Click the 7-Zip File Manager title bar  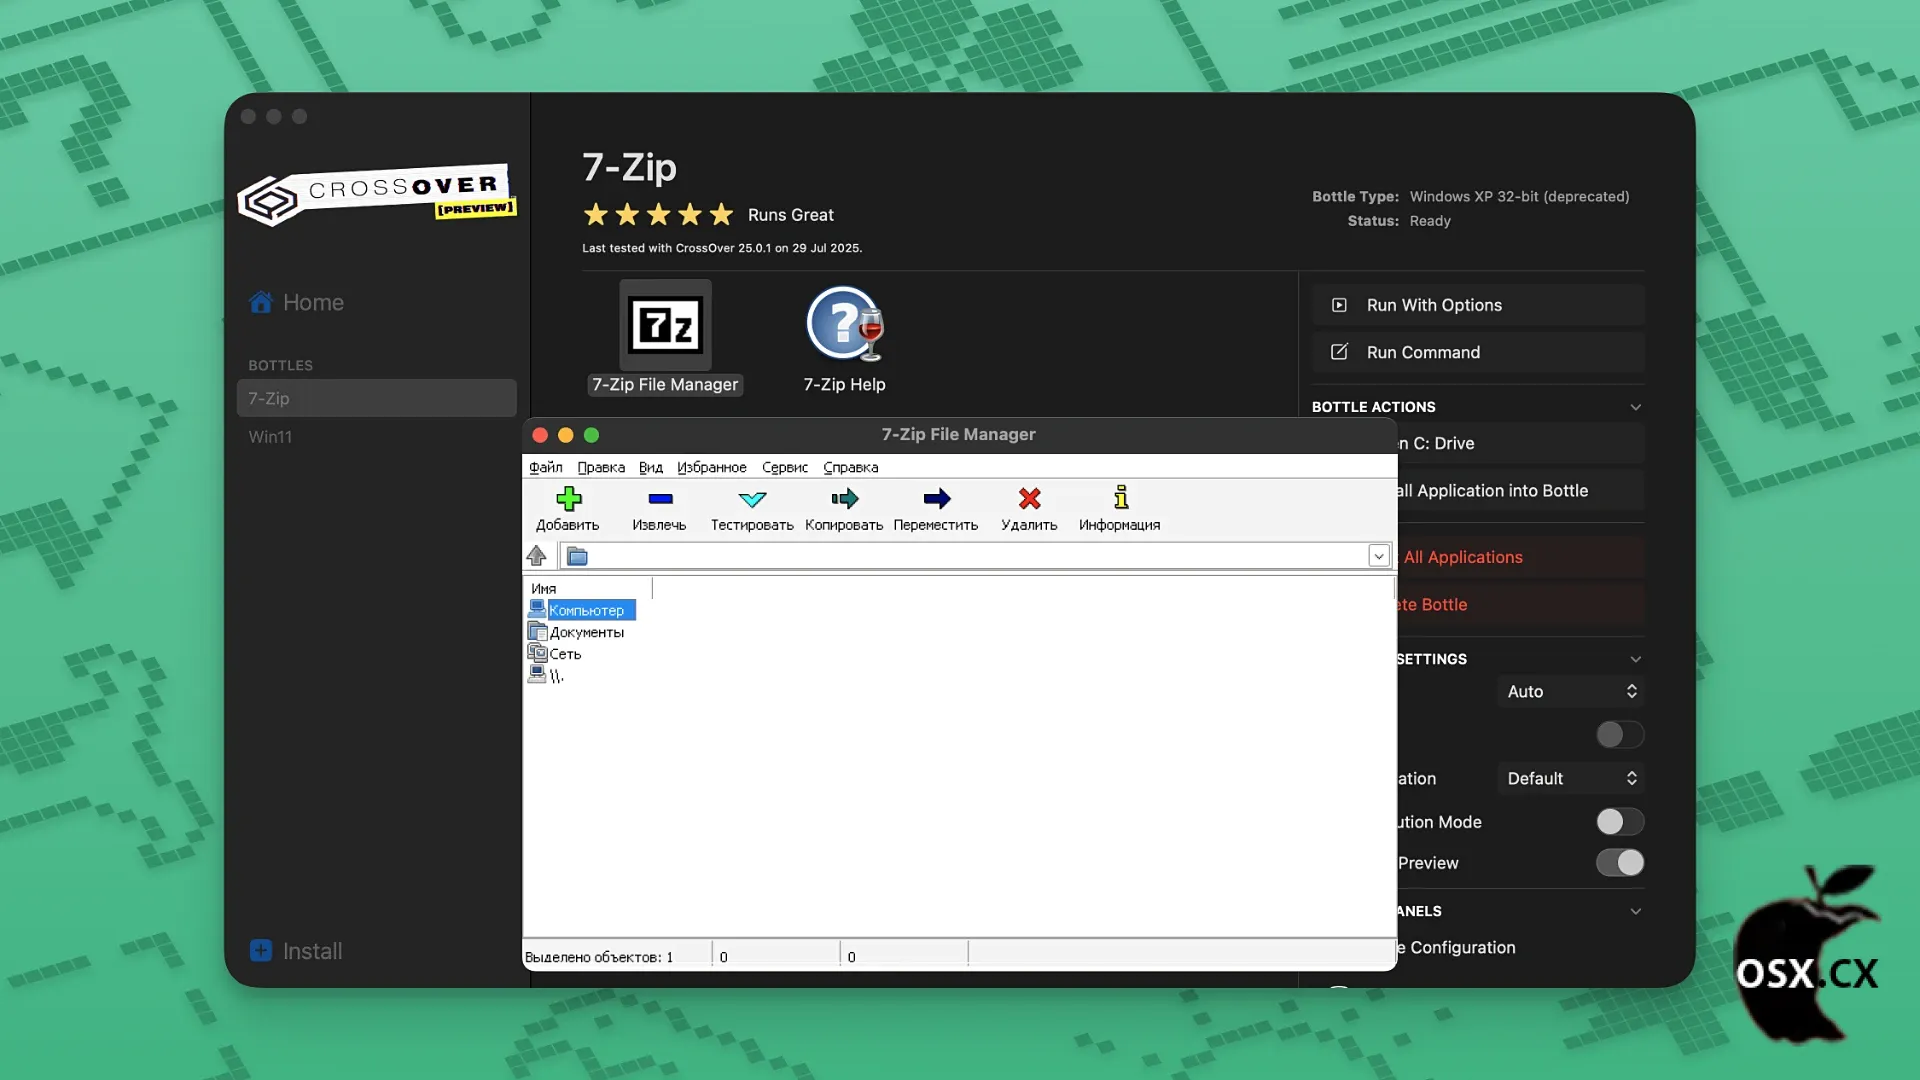coord(959,434)
